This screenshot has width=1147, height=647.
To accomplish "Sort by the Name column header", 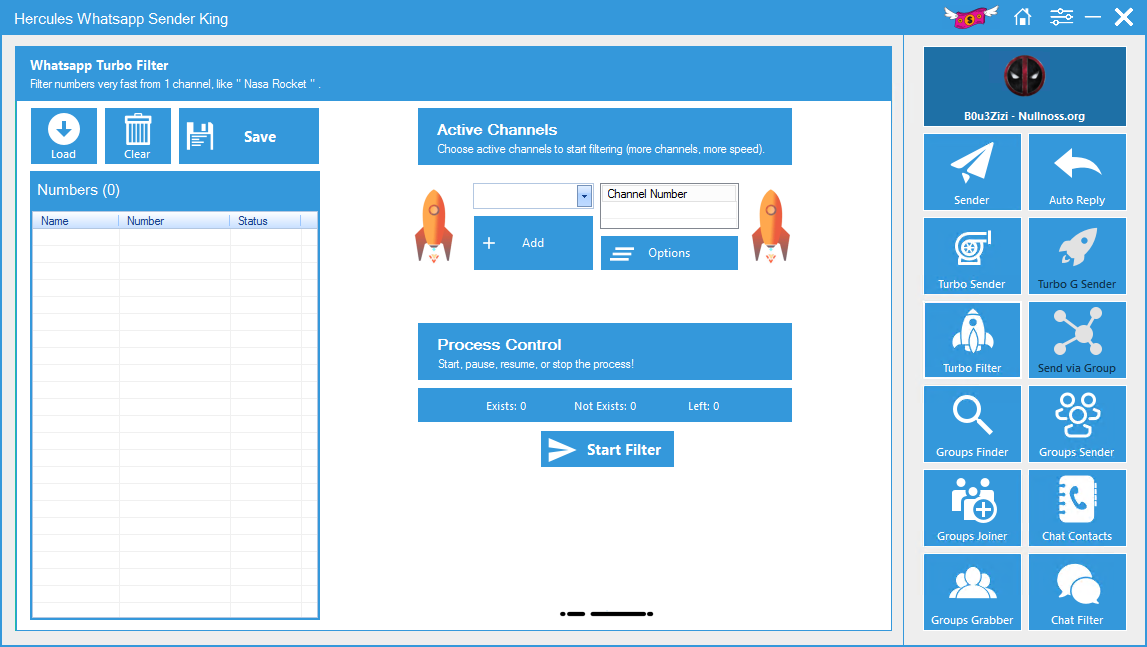I will [75, 221].
